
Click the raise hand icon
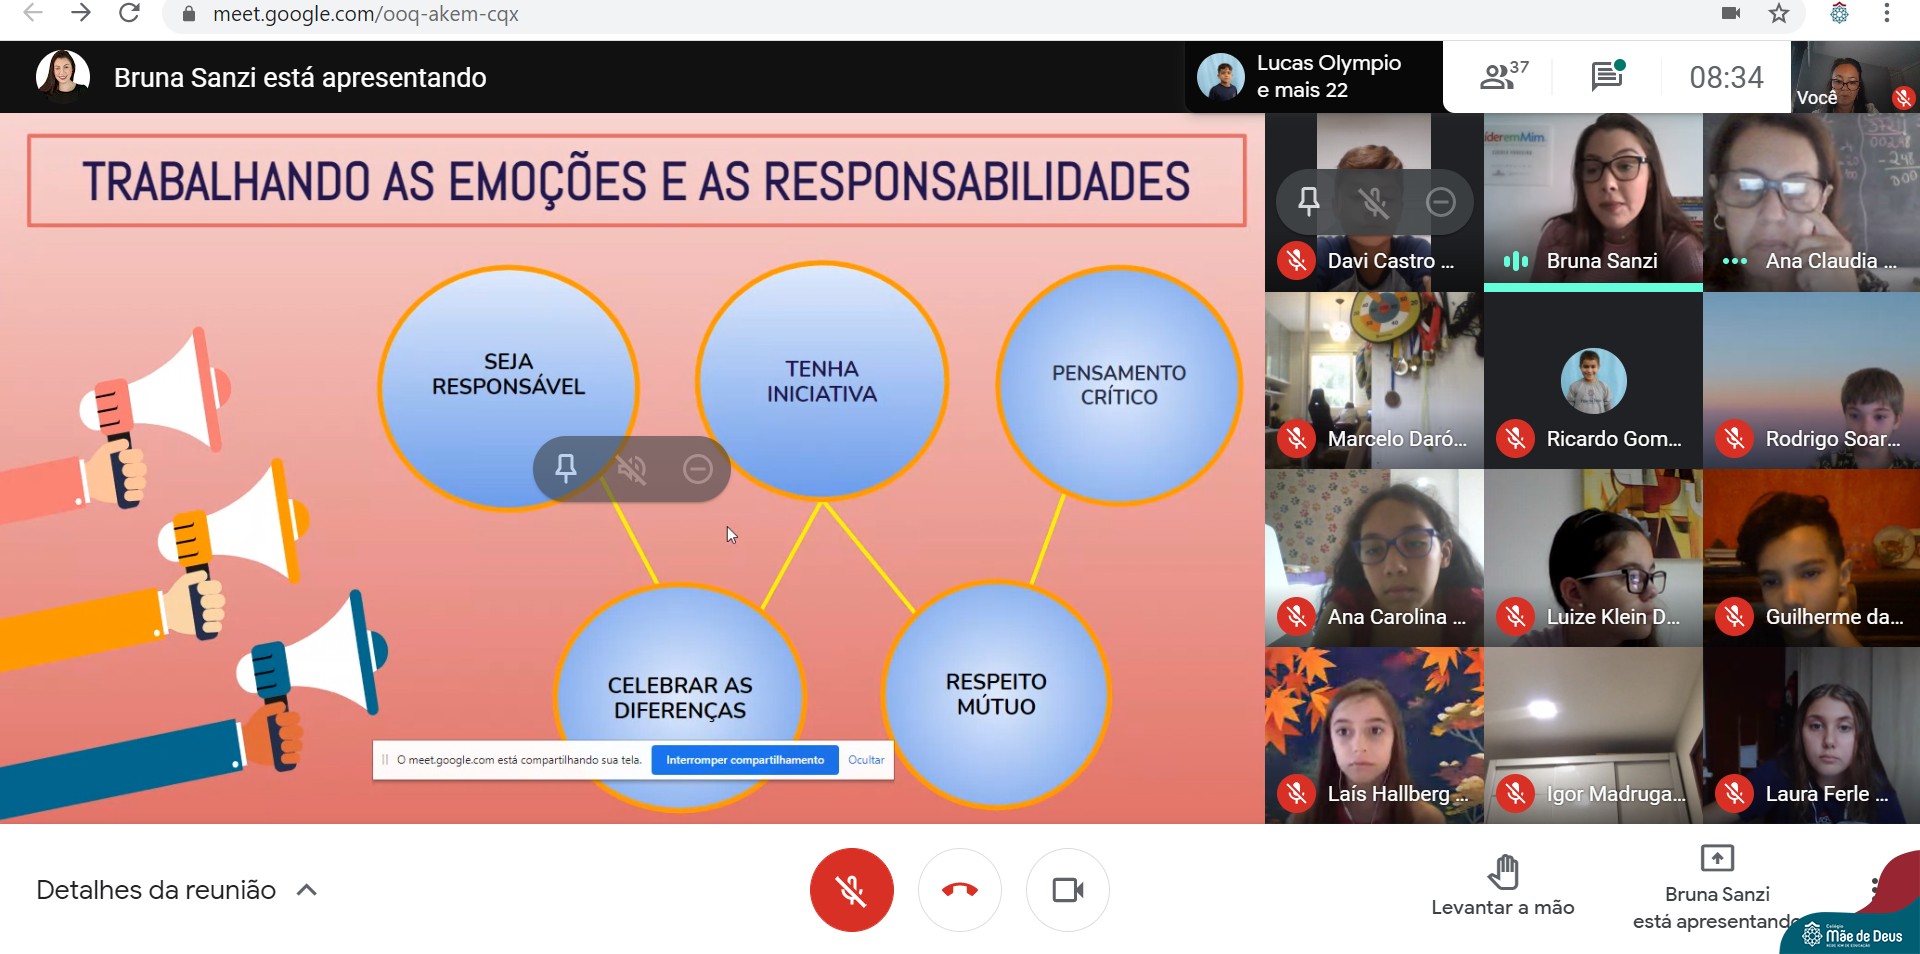pyautogui.click(x=1502, y=872)
